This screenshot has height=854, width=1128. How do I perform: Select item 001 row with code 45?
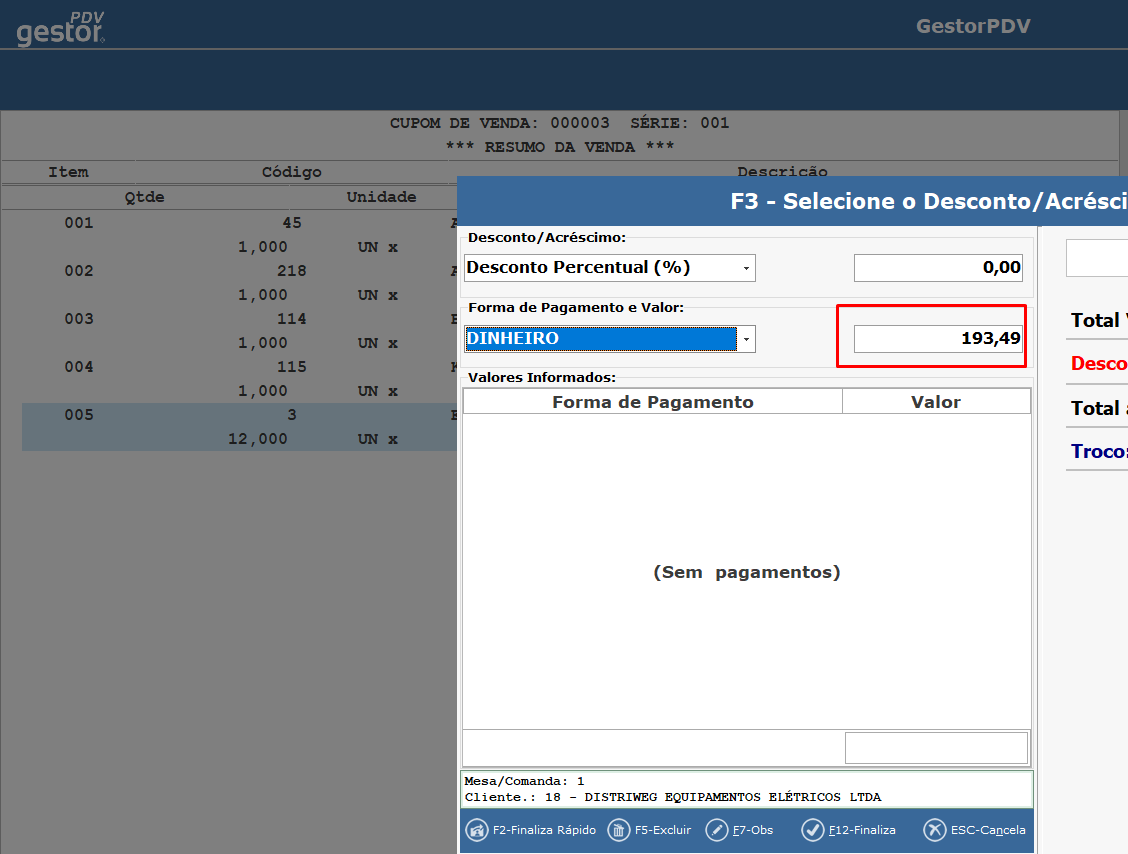[240, 223]
